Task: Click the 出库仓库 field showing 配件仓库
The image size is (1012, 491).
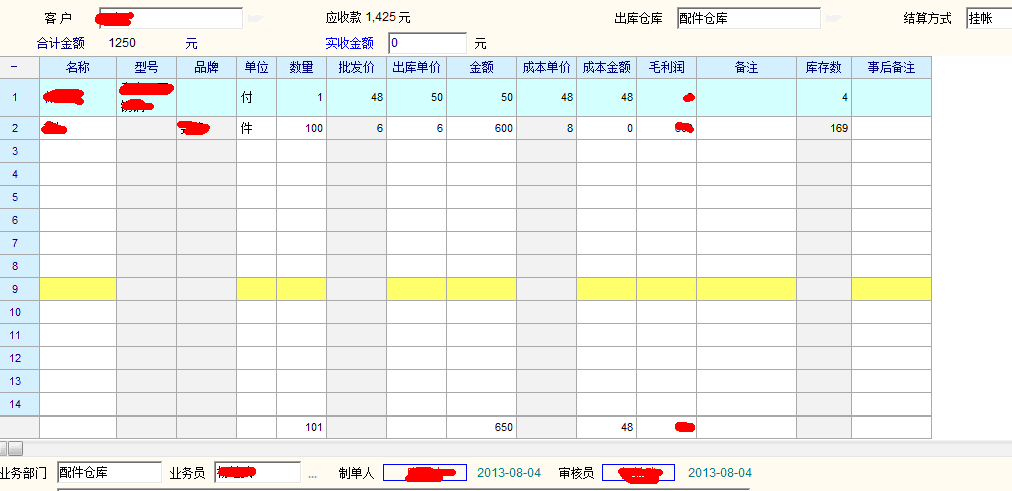Action: tap(748, 18)
